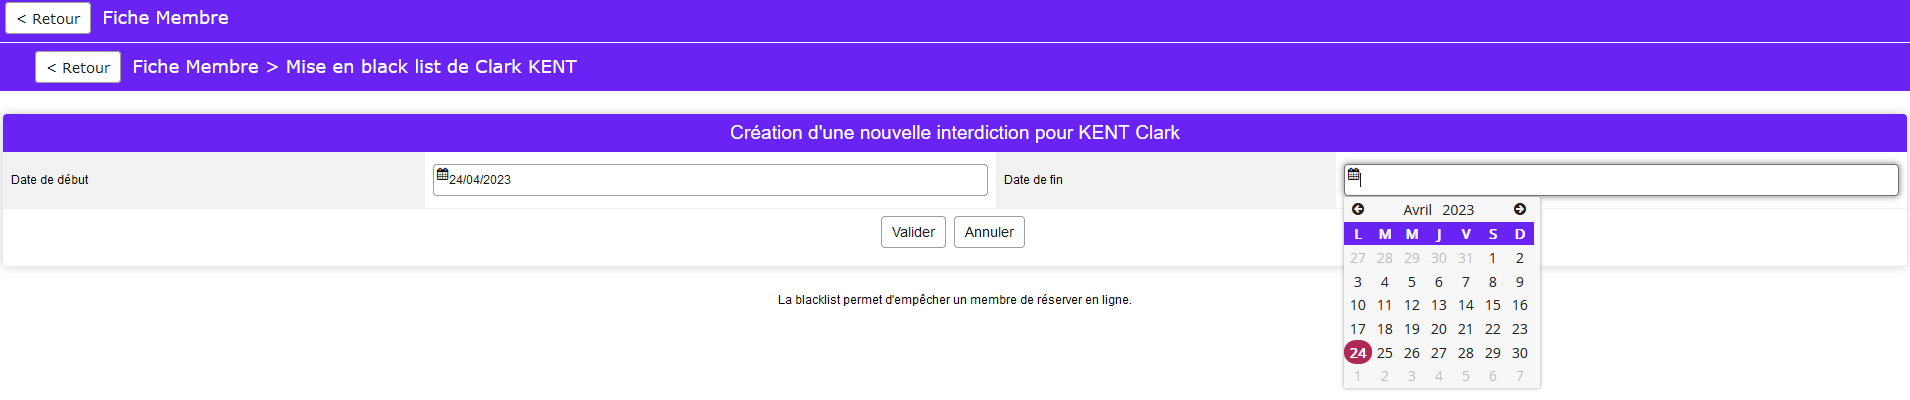1910x400 pixels.
Task: Click the Date de début label
Action: tap(50, 180)
